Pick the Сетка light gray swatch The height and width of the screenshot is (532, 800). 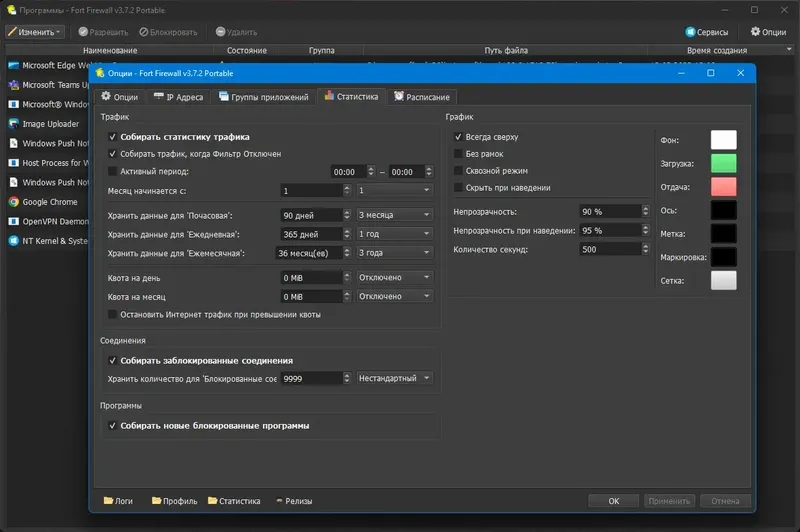pyautogui.click(x=723, y=281)
